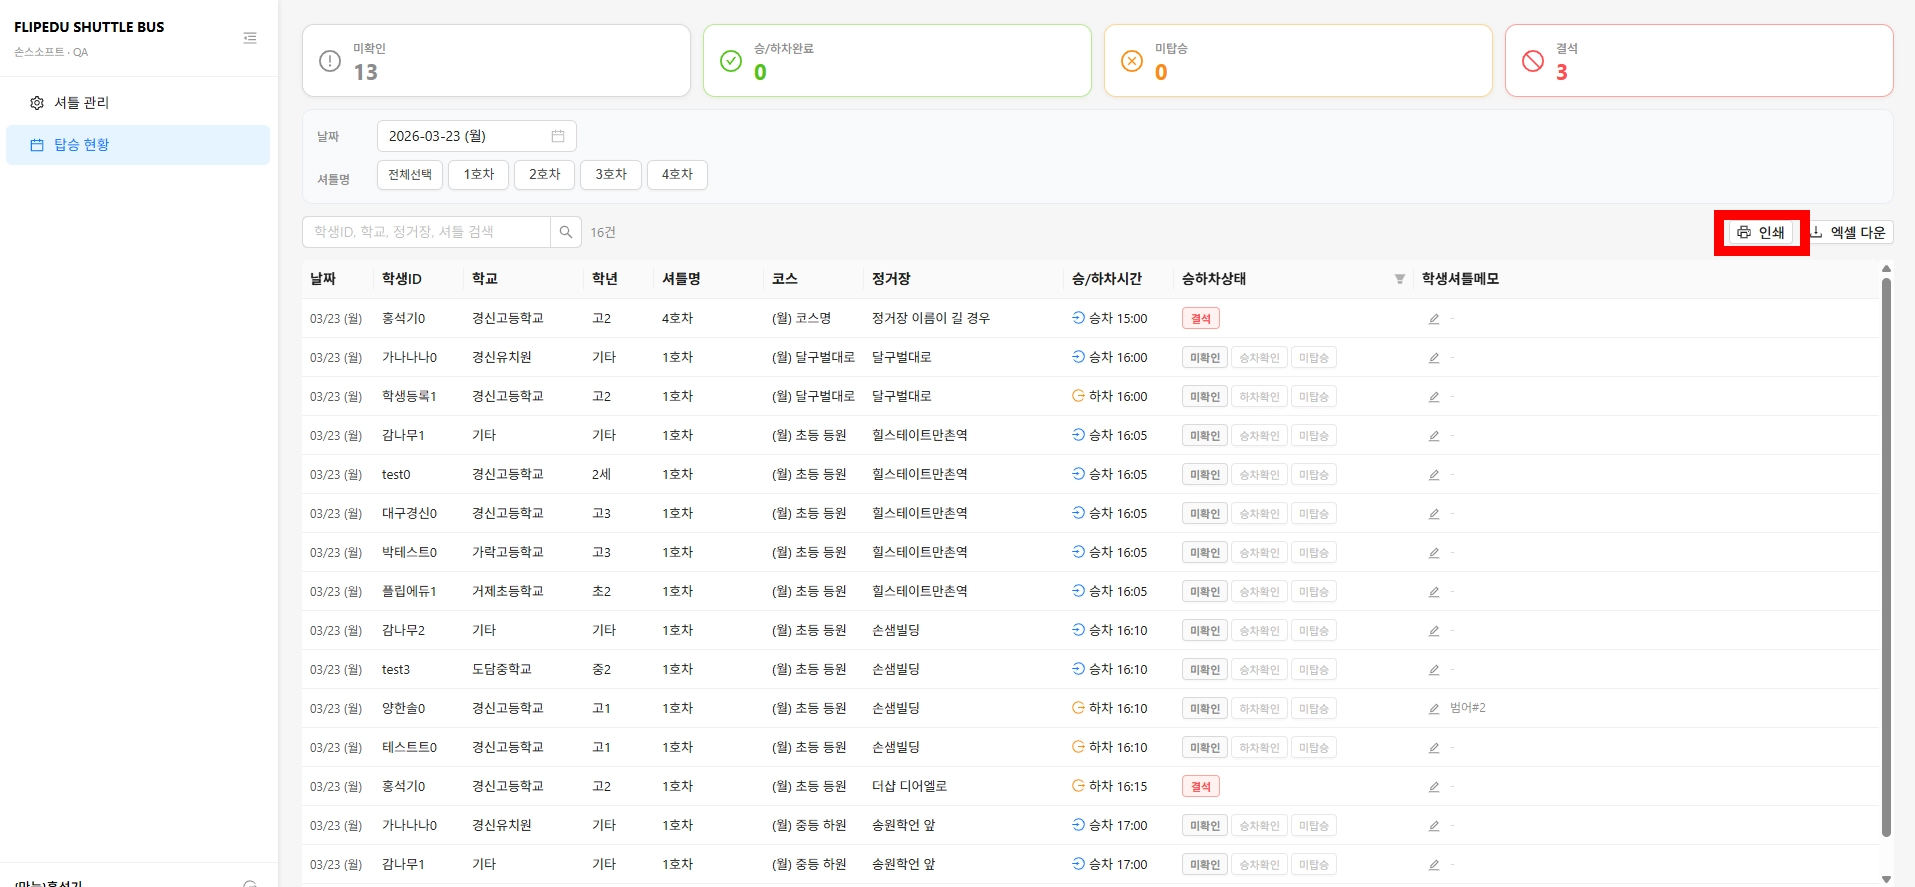Edit shuttle memo for 감나무2 row
Image resolution: width=1915 pixels, height=887 pixels.
(1434, 631)
